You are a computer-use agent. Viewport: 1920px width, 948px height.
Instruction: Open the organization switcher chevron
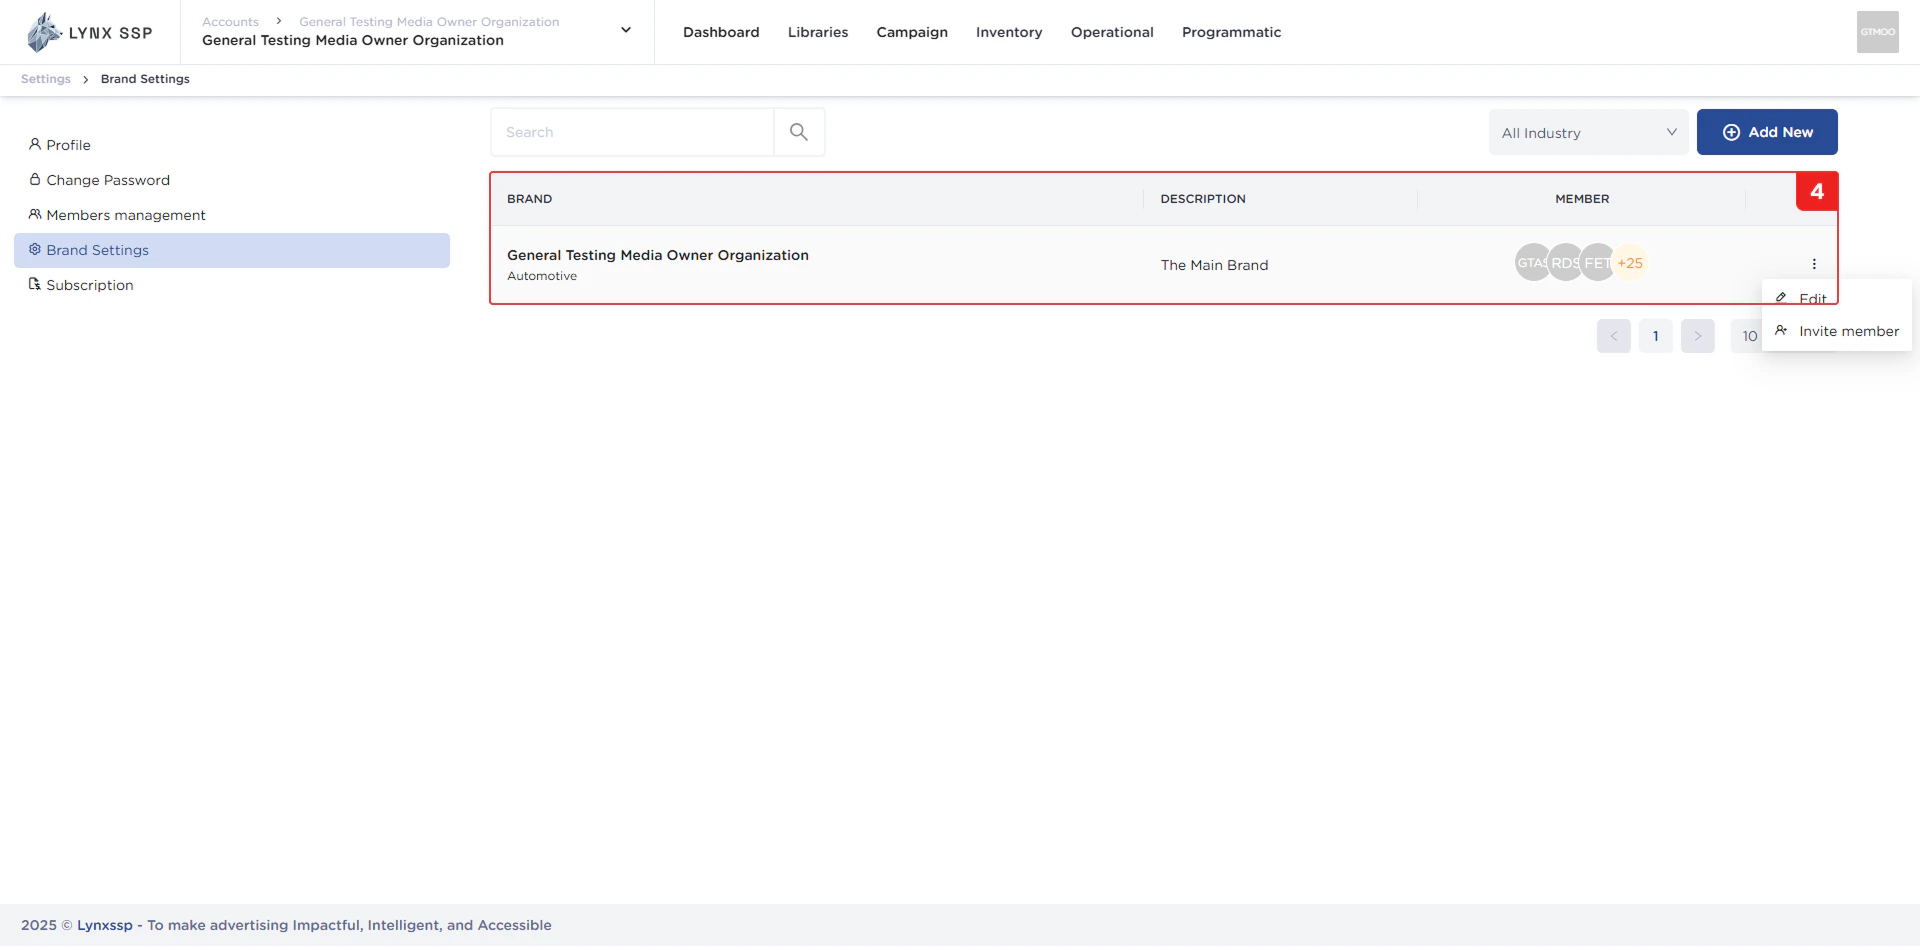626,30
